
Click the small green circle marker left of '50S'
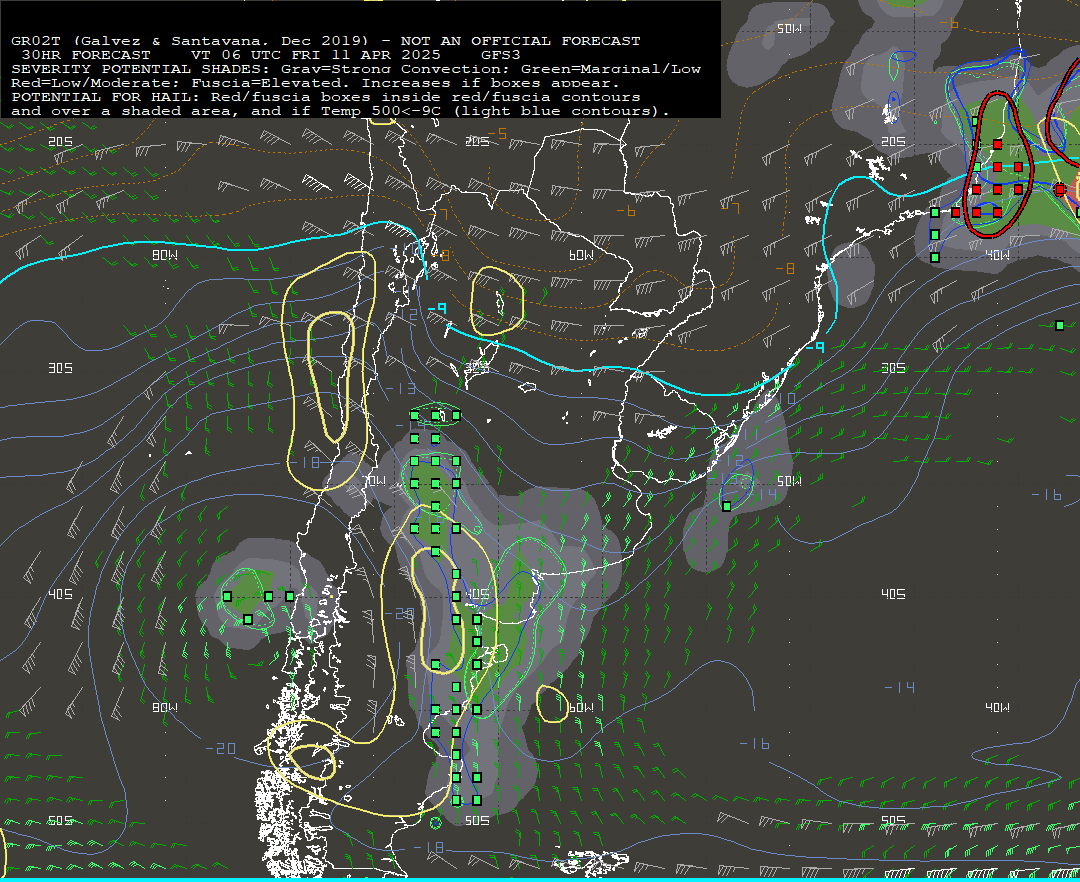[435, 823]
